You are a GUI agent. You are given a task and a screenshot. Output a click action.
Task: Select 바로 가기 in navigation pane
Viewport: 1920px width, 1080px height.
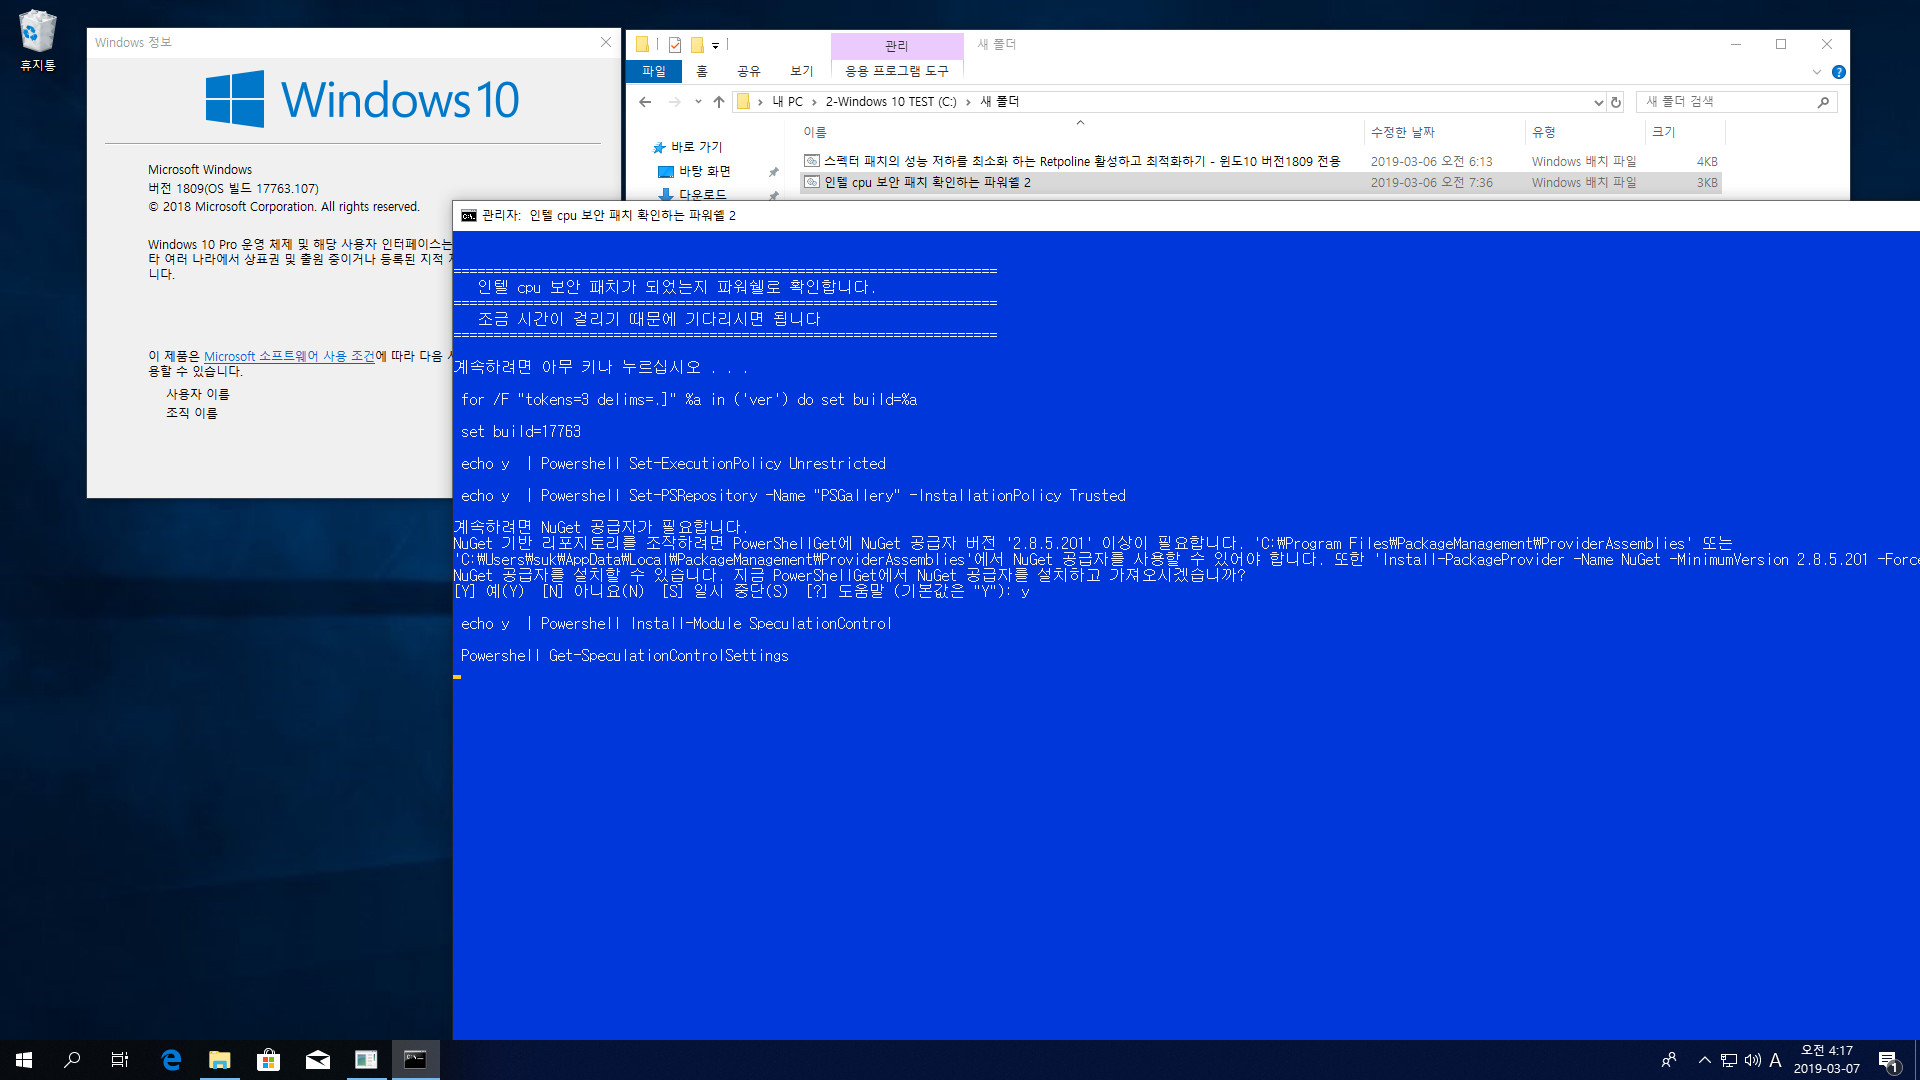[696, 147]
